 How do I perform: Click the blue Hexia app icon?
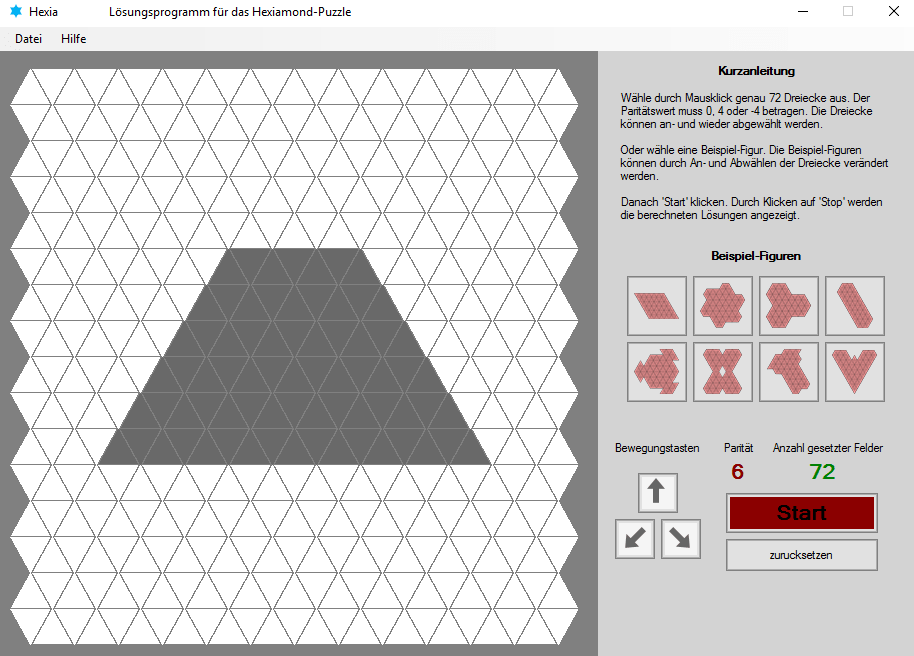pyautogui.click(x=16, y=11)
